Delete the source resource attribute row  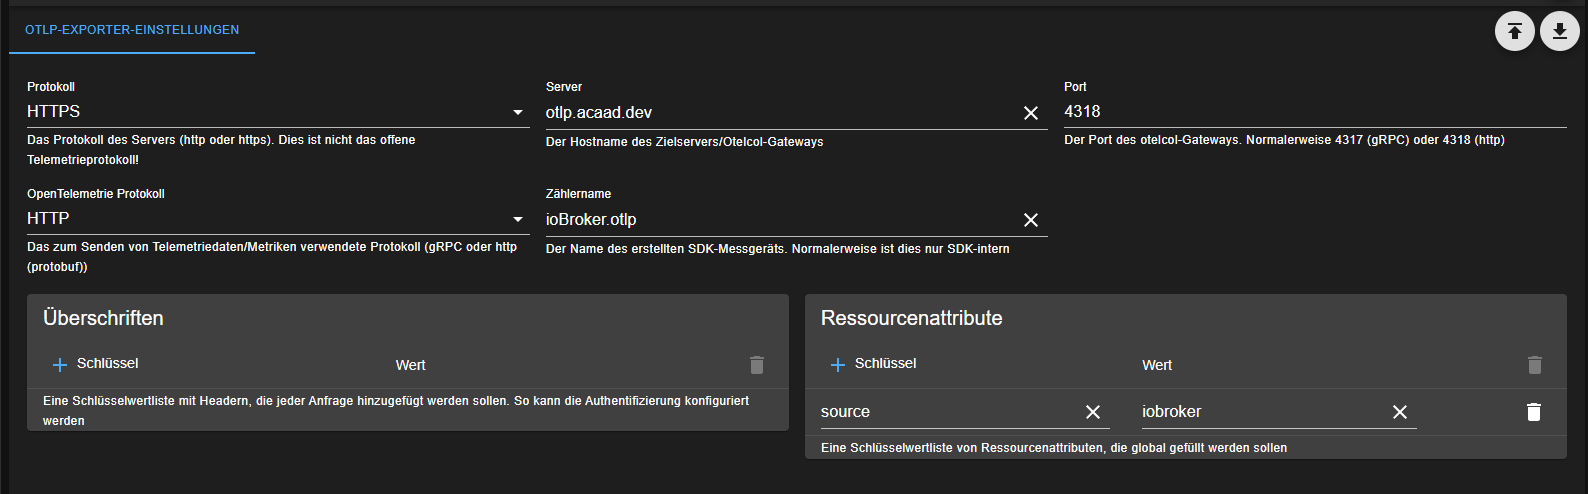[x=1533, y=412]
